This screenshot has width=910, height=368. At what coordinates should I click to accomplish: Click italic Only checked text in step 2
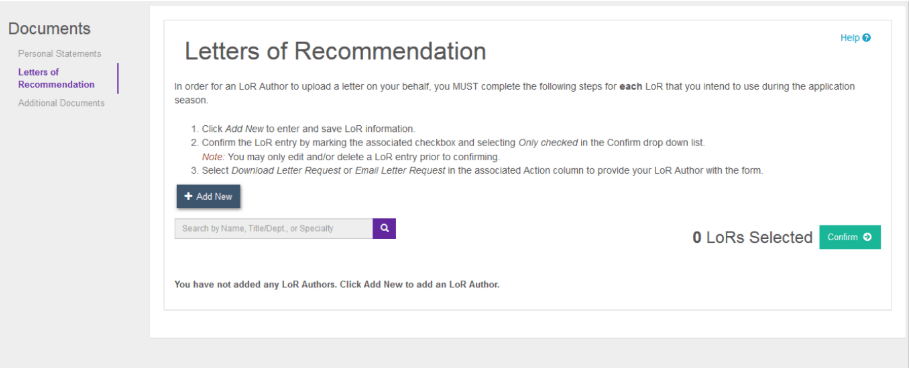click(x=547, y=143)
